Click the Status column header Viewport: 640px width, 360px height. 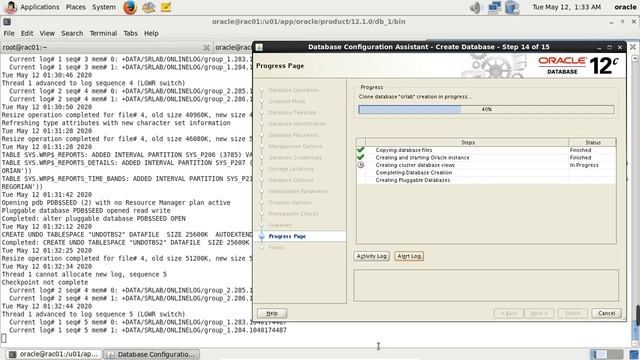593,142
